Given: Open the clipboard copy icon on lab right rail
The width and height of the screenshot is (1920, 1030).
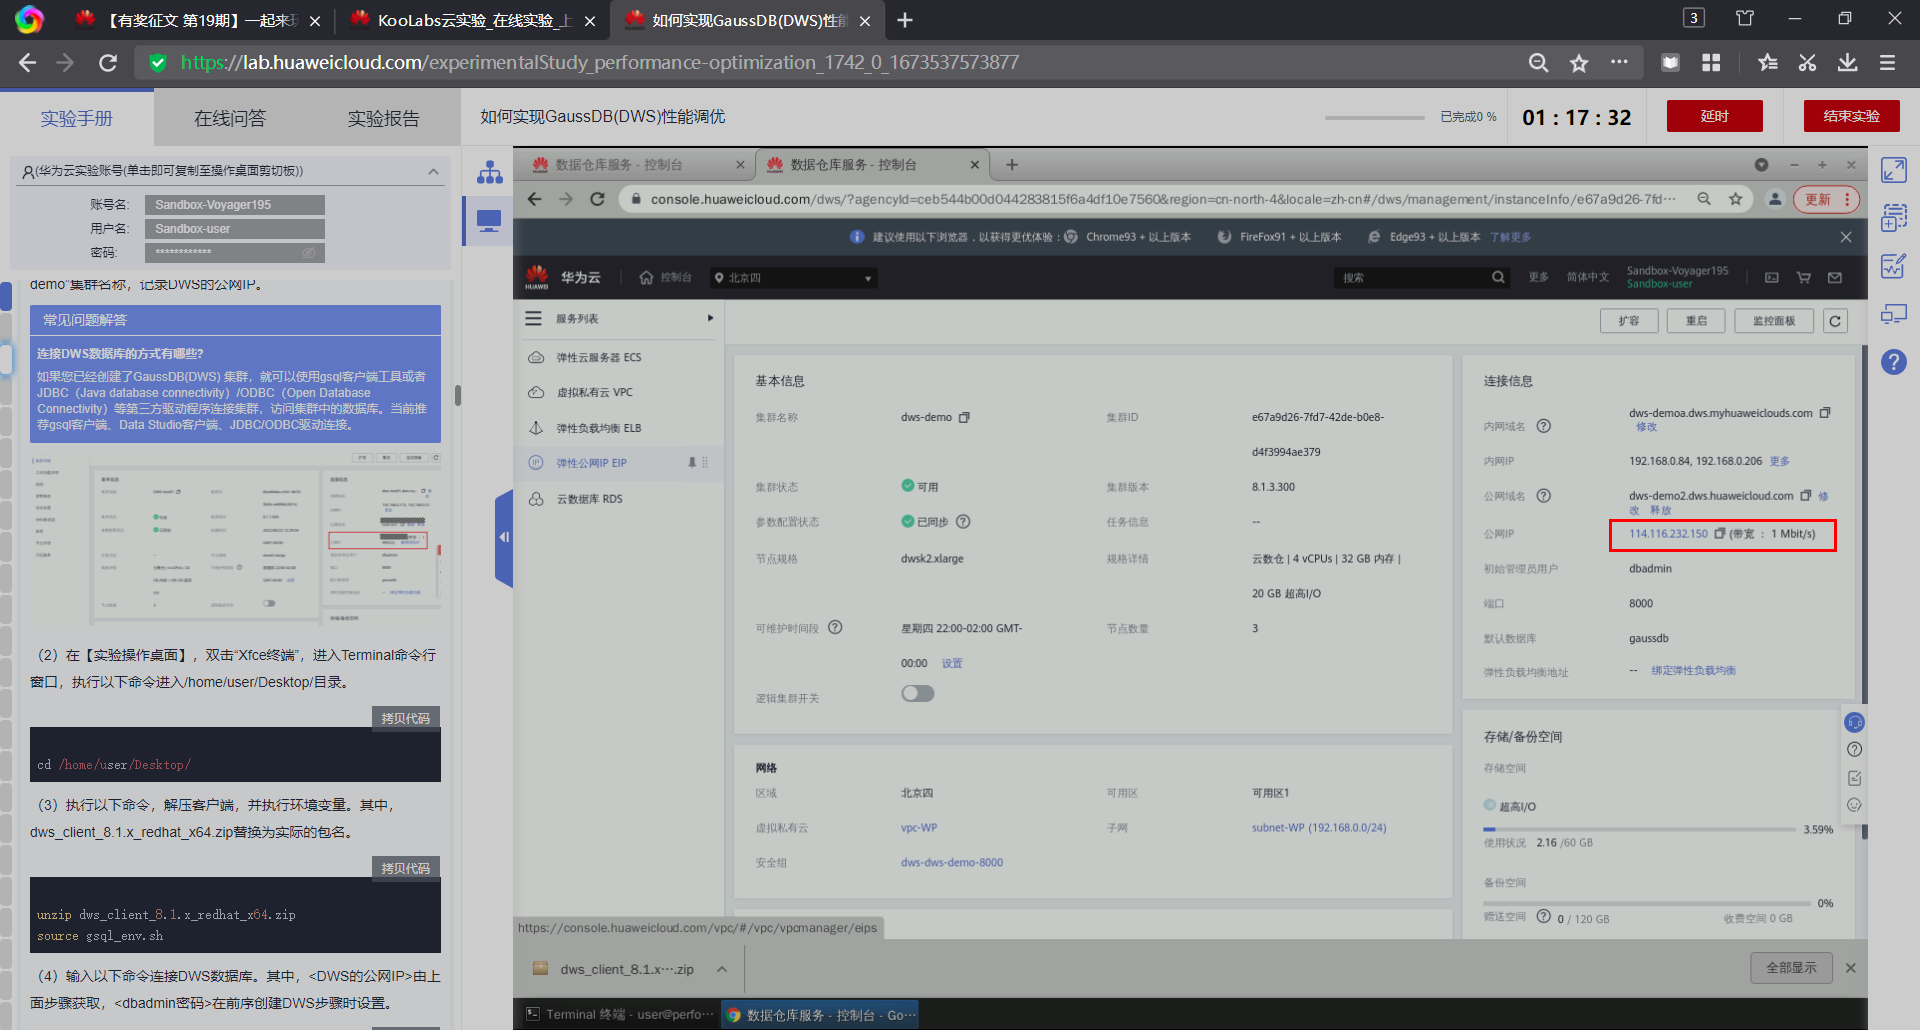Looking at the screenshot, I should [1893, 217].
